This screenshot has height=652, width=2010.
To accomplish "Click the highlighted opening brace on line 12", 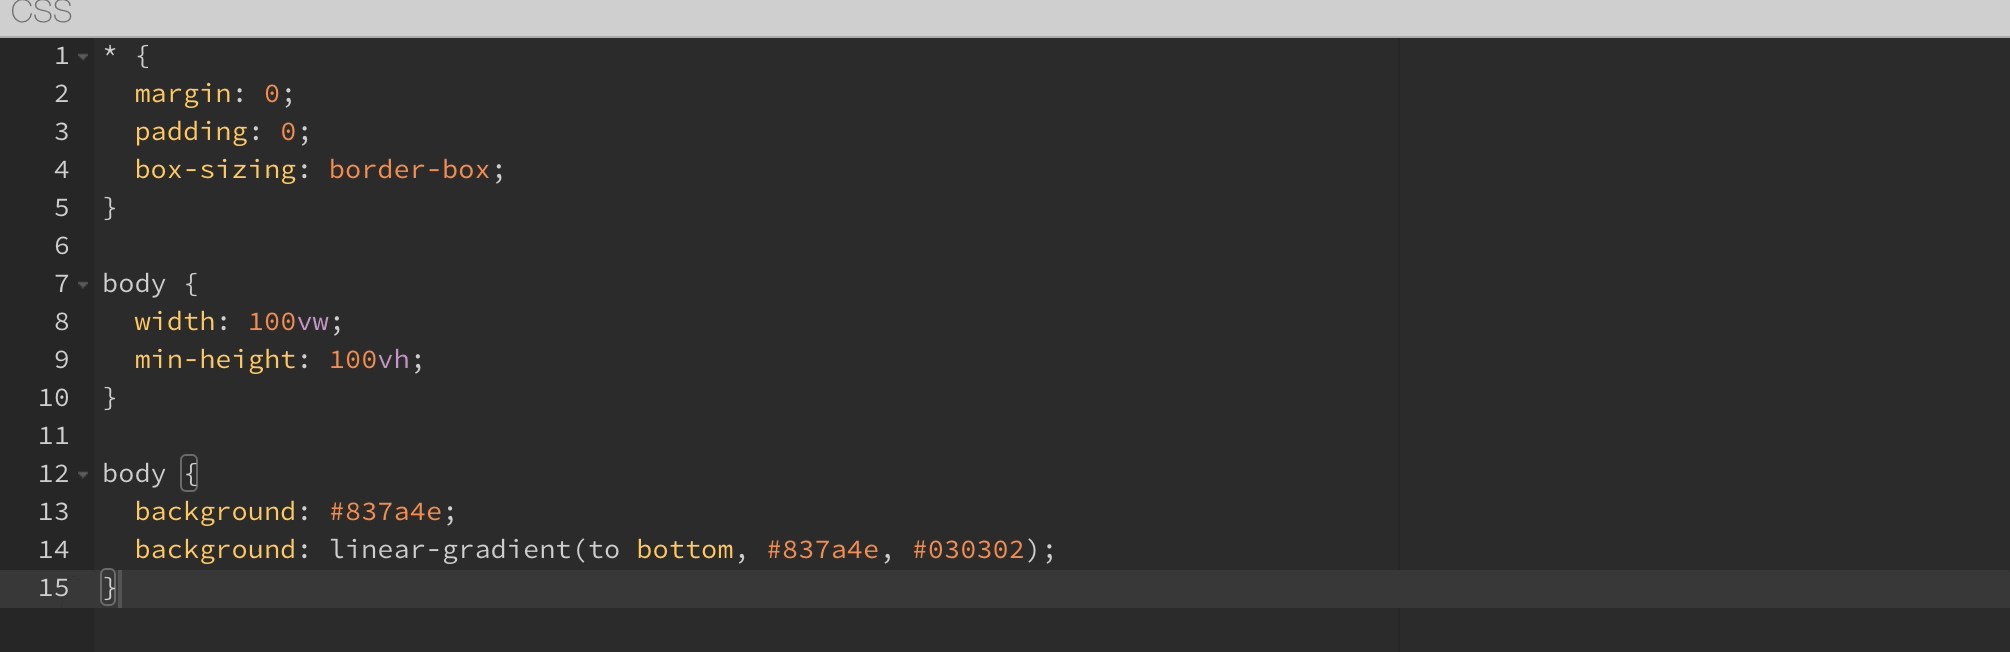I will 190,474.
